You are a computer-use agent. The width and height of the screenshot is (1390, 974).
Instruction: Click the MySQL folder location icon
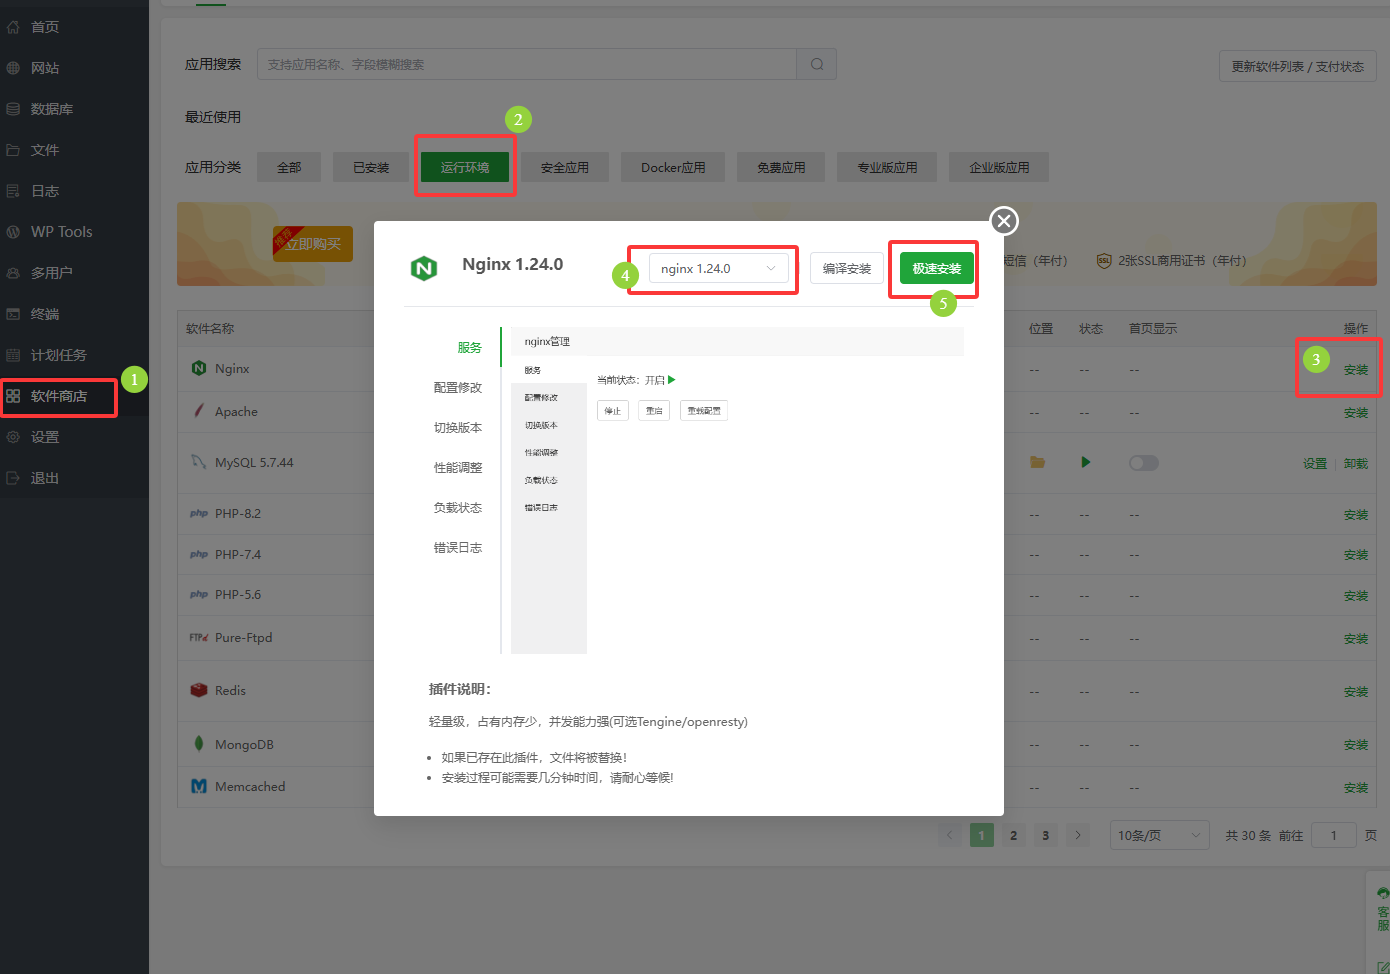point(1037,462)
